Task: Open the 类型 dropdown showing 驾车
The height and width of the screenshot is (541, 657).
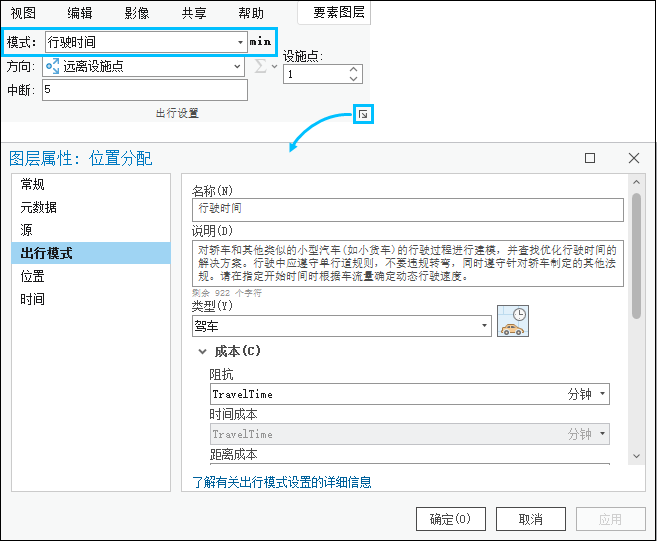Action: pyautogui.click(x=485, y=326)
